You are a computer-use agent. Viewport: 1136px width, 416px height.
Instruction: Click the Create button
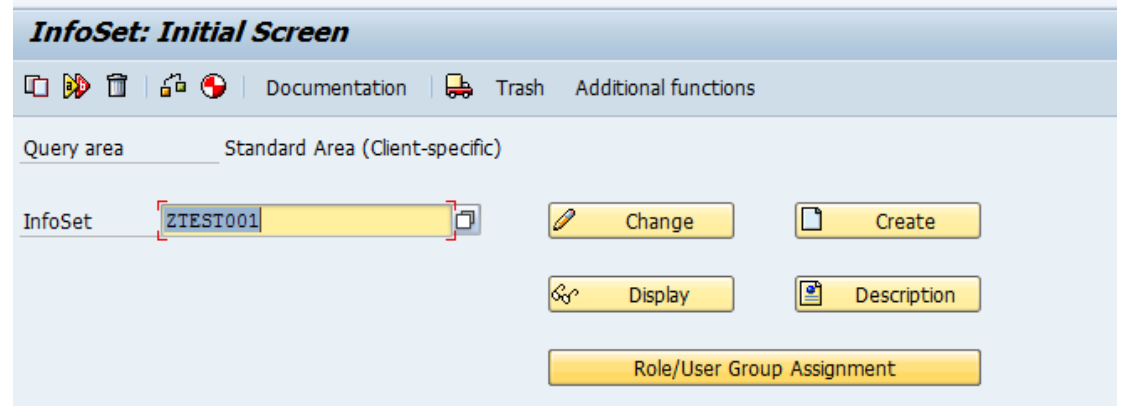[888, 221]
